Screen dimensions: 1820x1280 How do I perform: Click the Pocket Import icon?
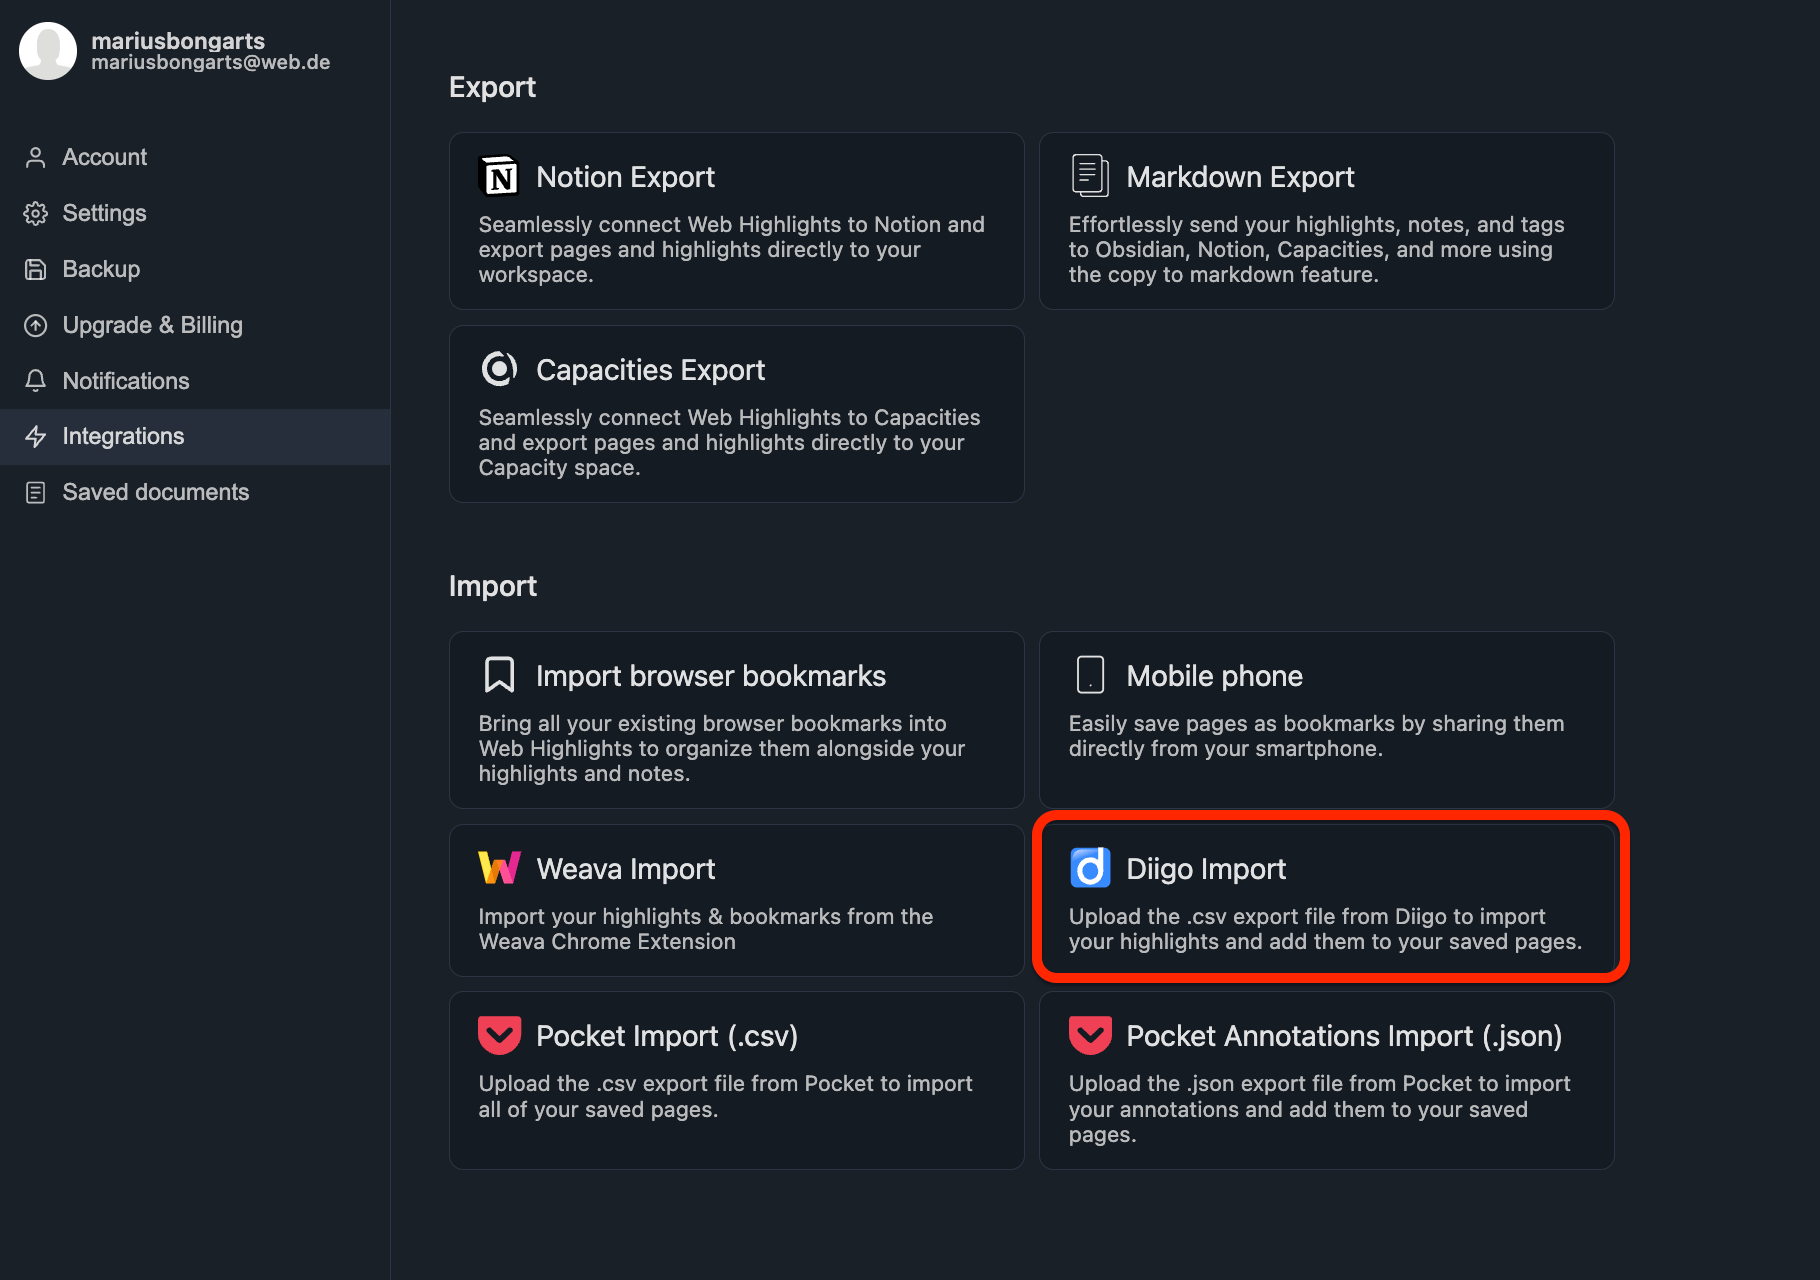[x=500, y=1035]
